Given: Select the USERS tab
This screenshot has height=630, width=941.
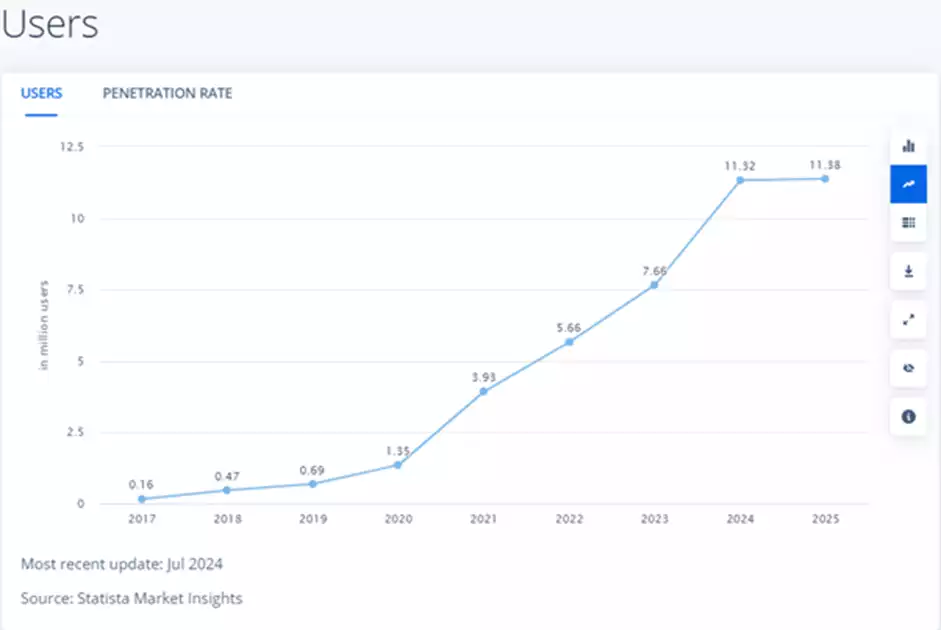Looking at the screenshot, I should (x=41, y=93).
